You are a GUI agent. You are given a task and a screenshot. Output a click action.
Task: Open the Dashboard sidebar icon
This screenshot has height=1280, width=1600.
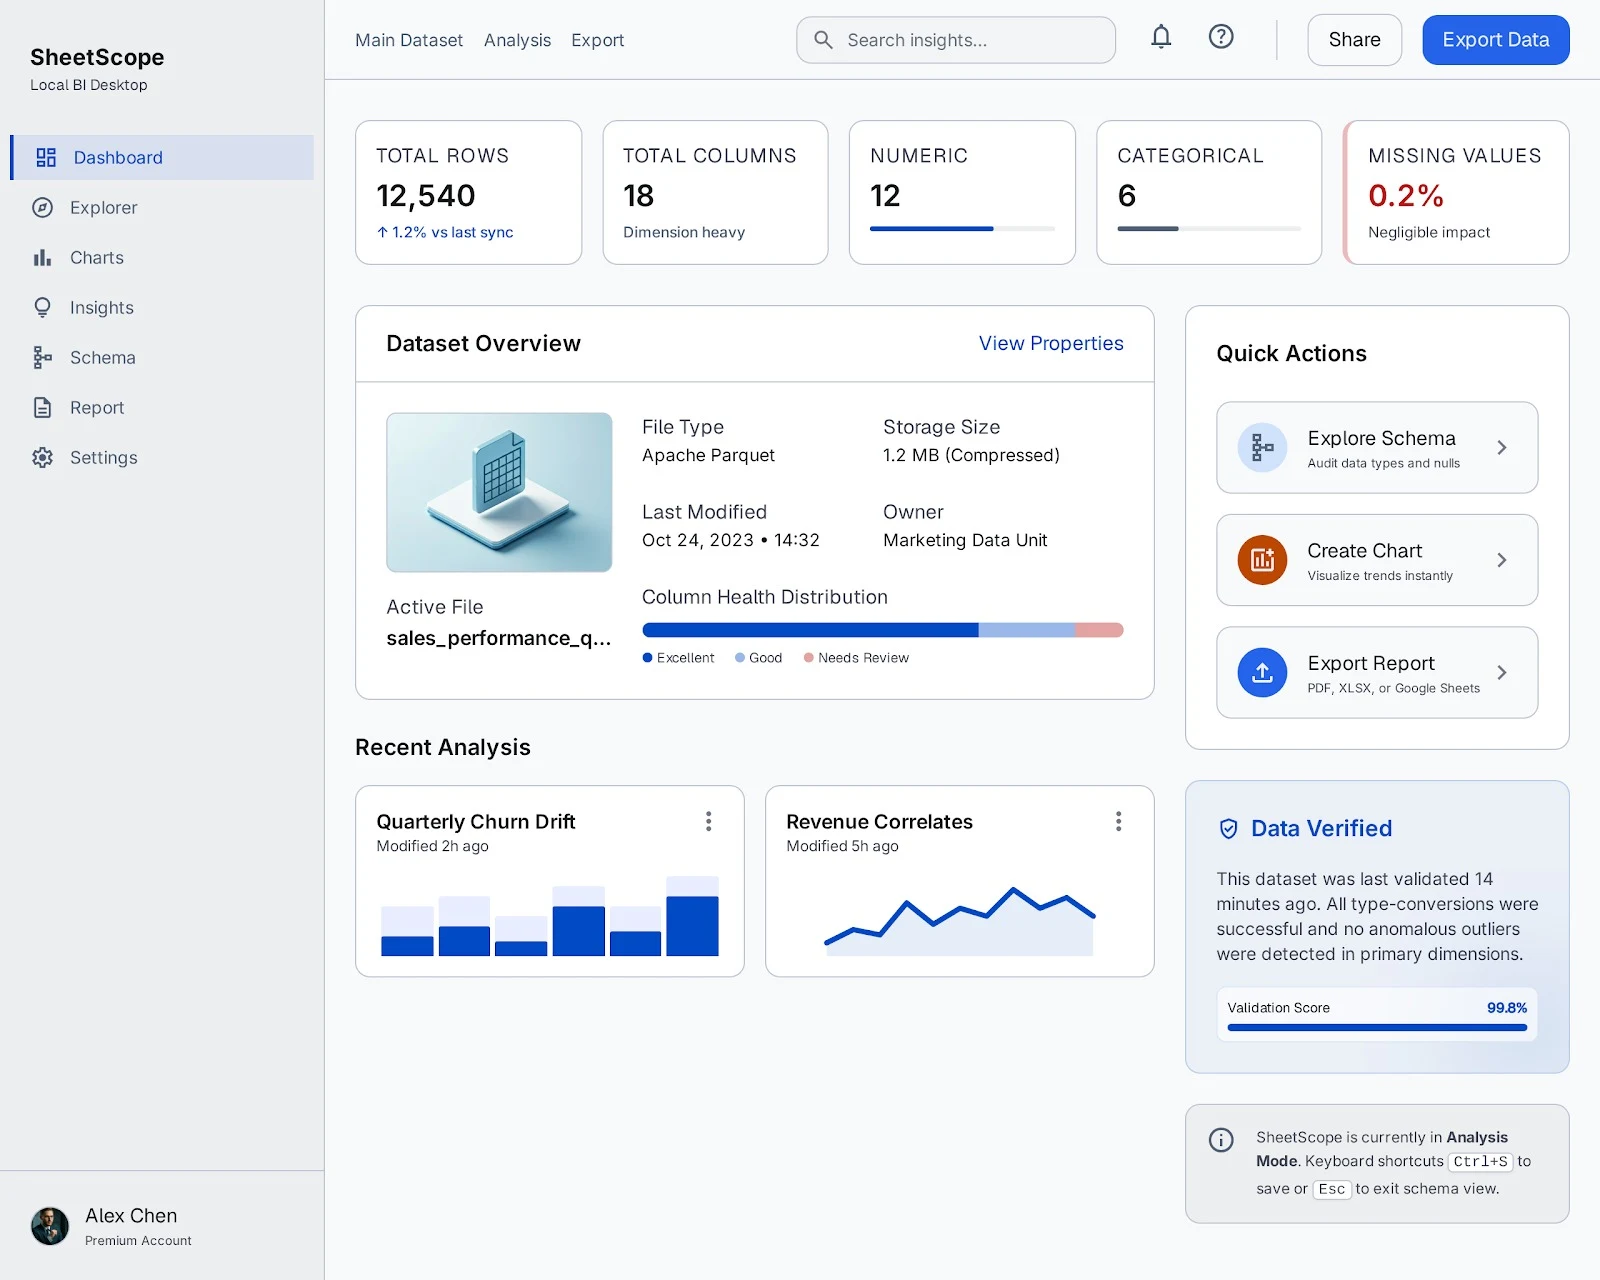point(46,158)
